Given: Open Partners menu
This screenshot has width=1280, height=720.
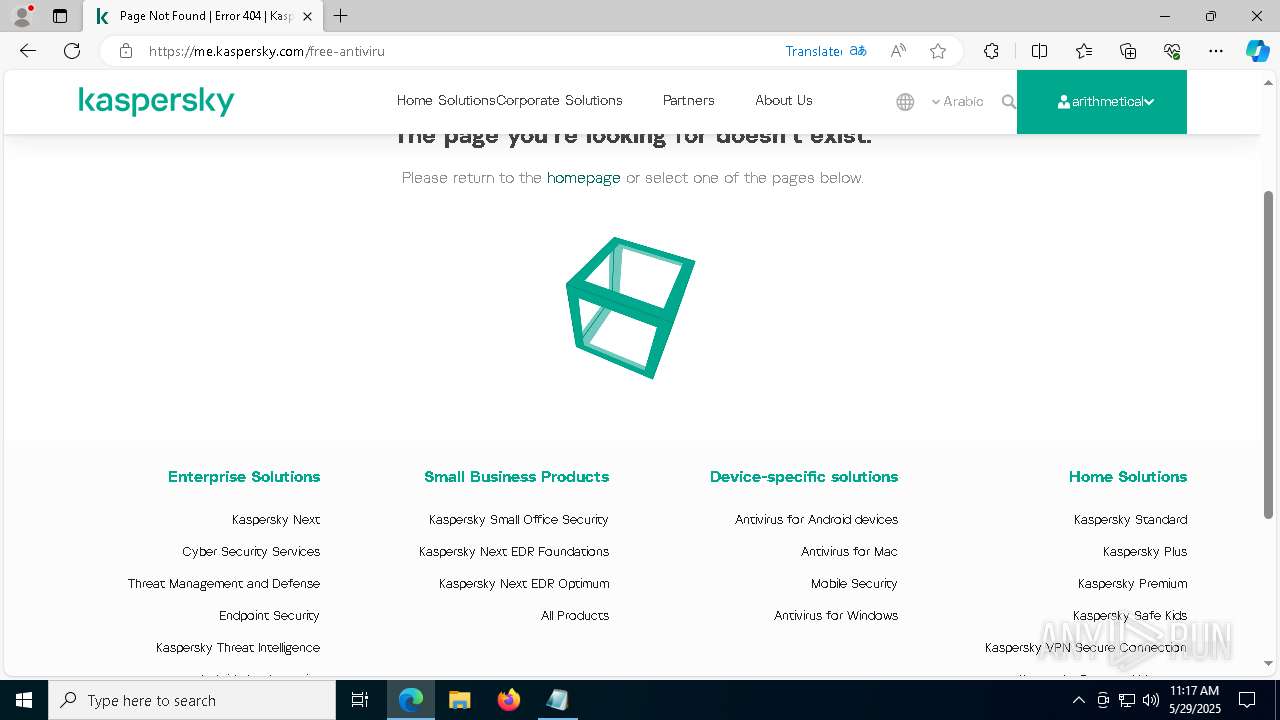Looking at the screenshot, I should [689, 100].
